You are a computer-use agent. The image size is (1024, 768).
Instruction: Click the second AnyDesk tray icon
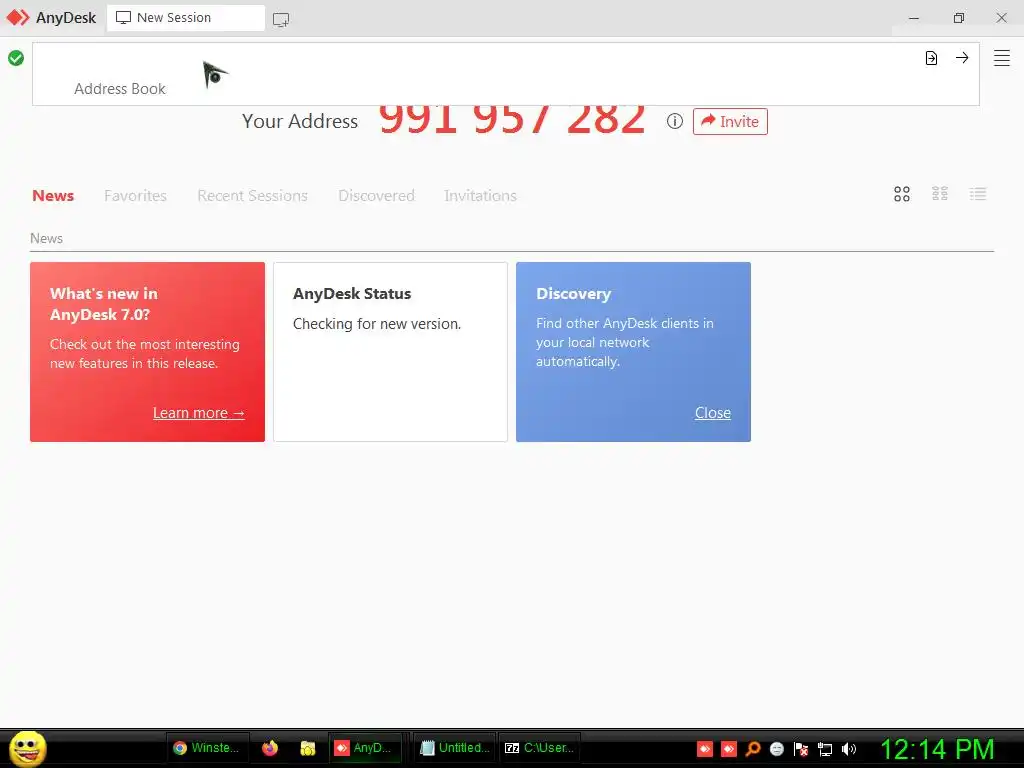pyautogui.click(x=729, y=748)
